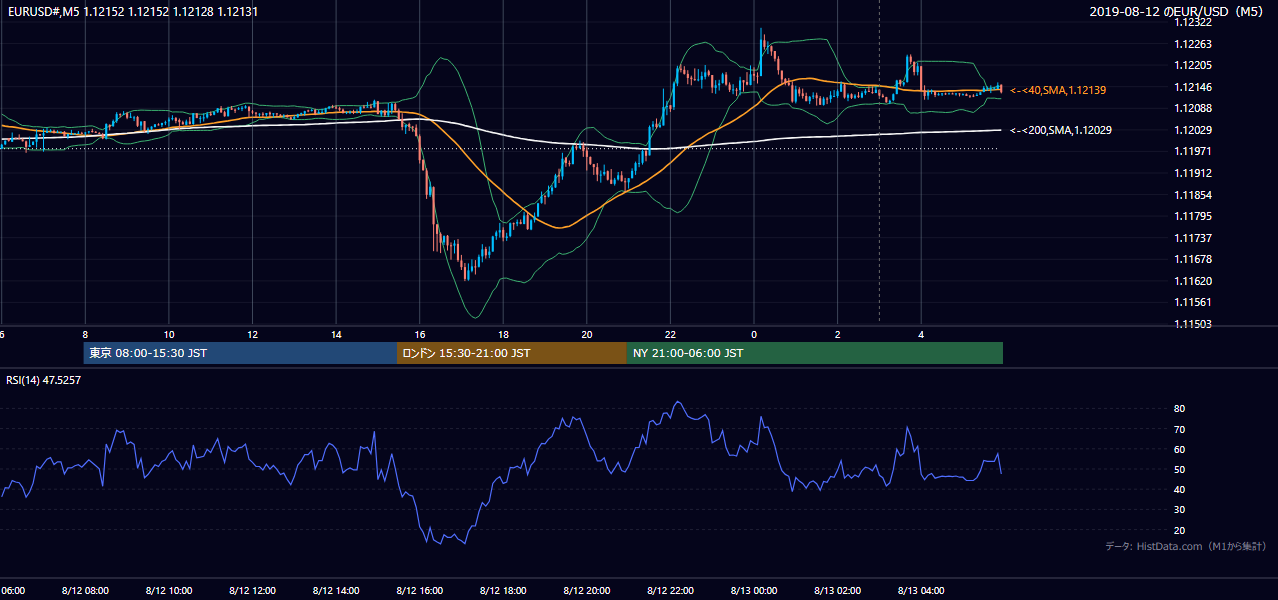
Task: Click RSI scale value 60
Action: click(1180, 449)
